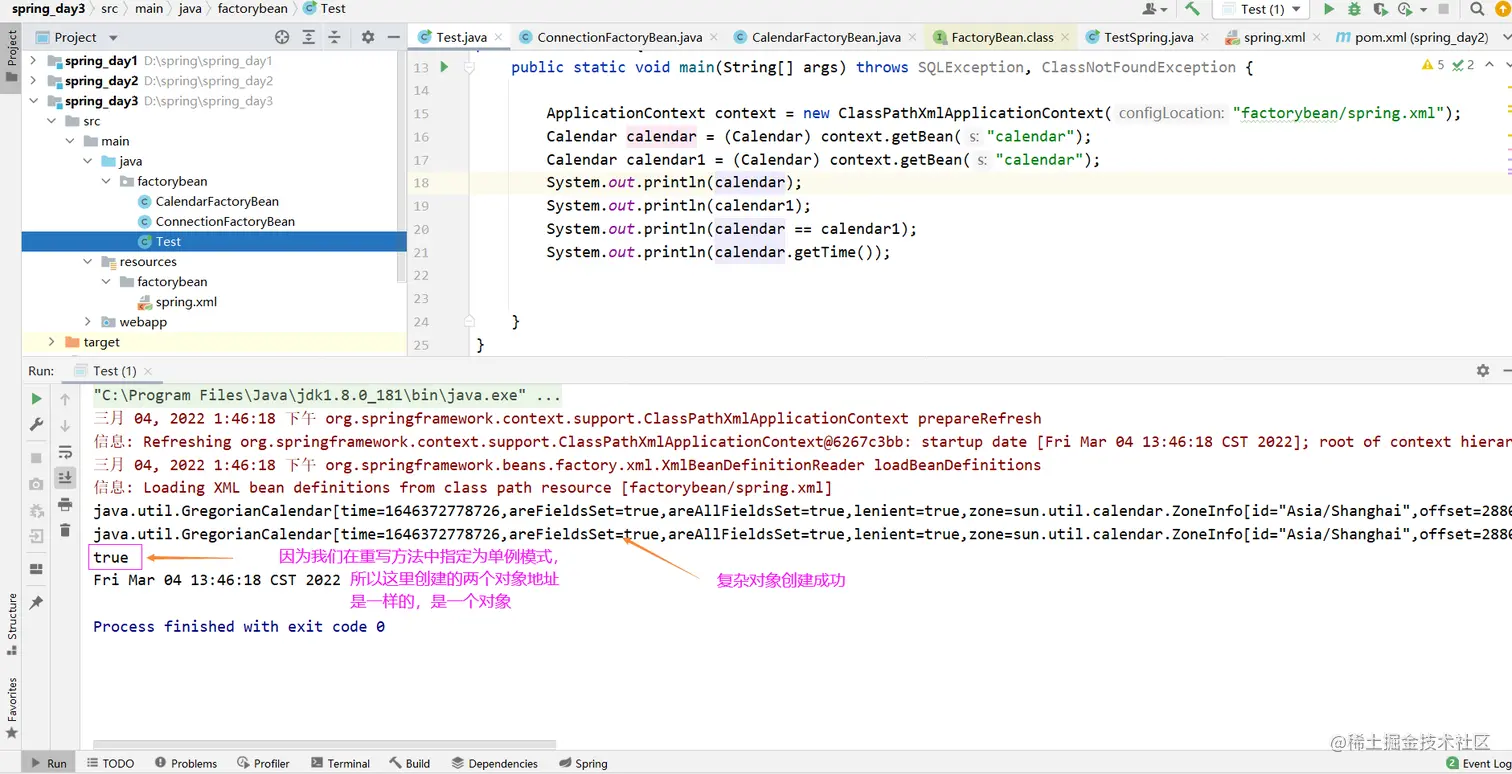The height and width of the screenshot is (774, 1512).
Task: Open the TODO tool window
Action: pos(110,763)
